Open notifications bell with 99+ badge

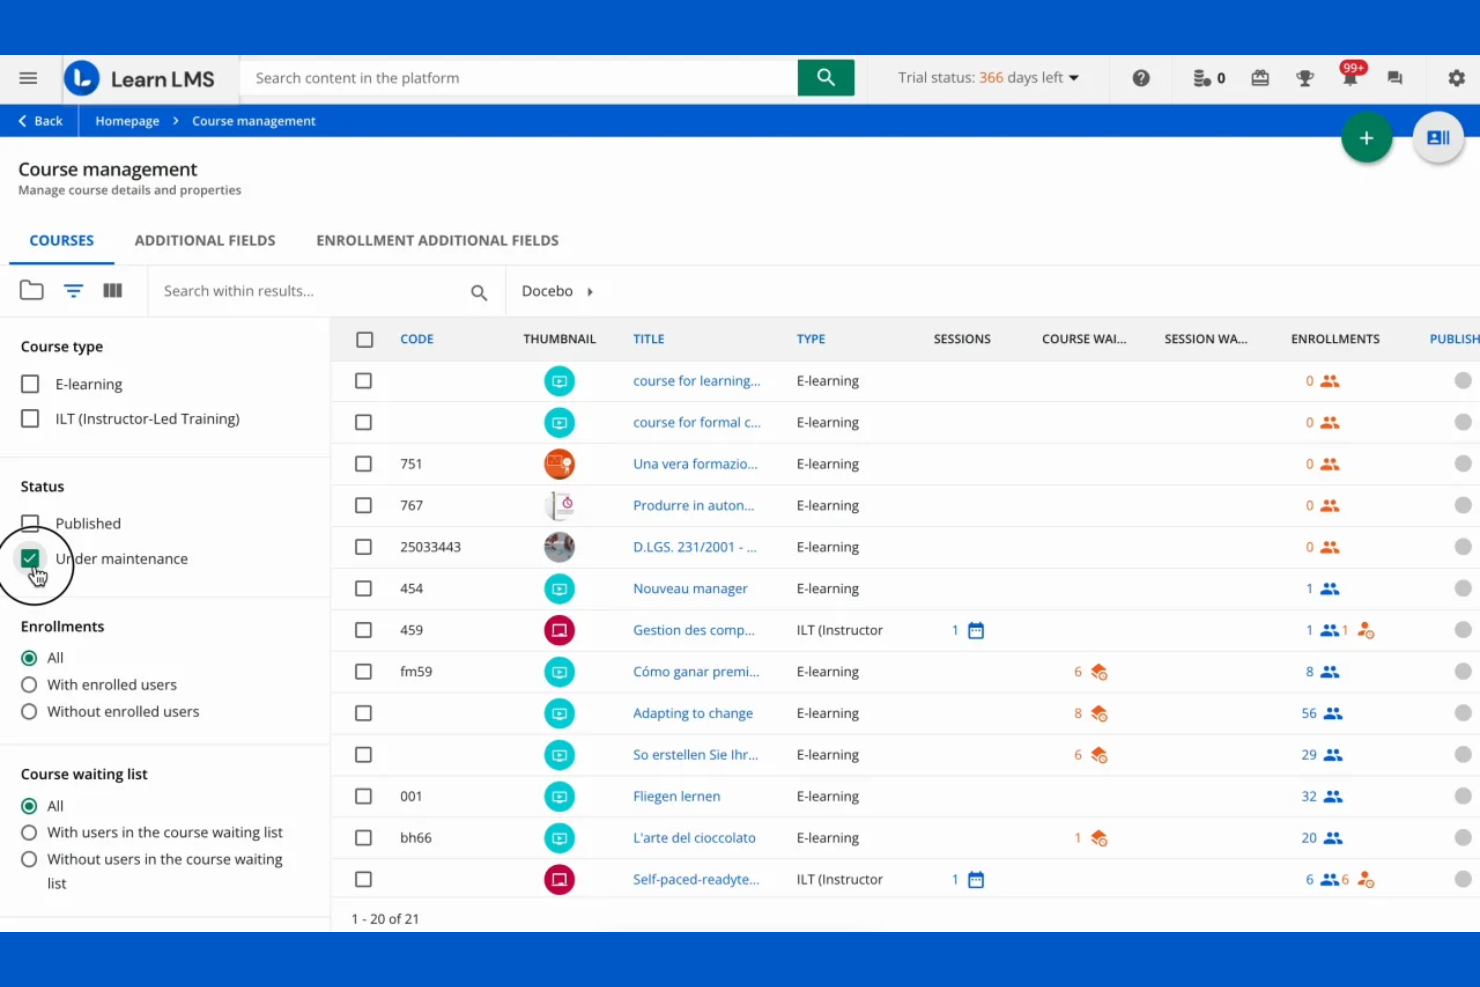coord(1350,78)
